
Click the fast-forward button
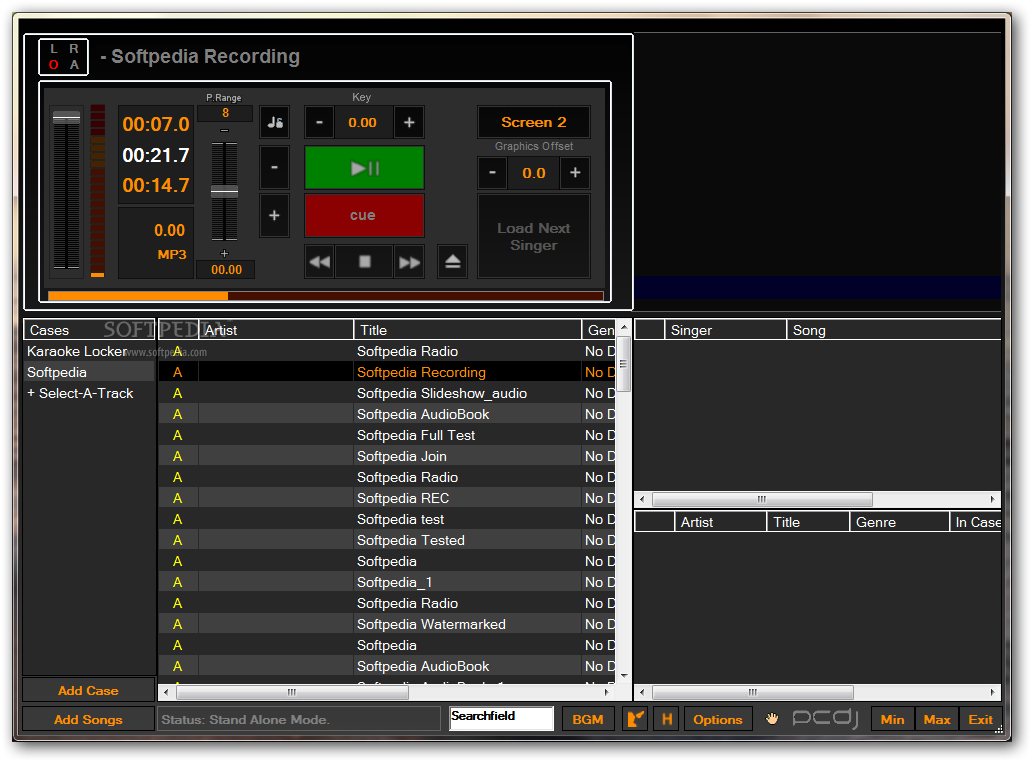tap(409, 262)
